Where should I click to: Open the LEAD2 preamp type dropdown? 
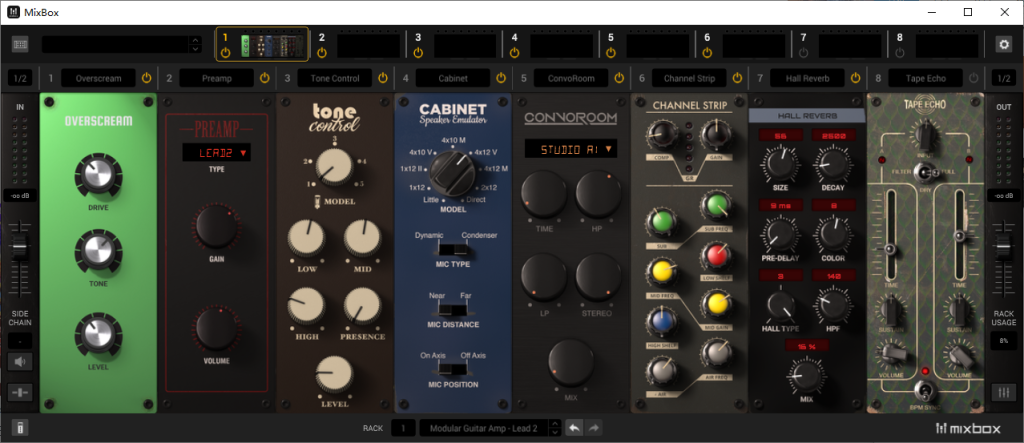tap(216, 153)
